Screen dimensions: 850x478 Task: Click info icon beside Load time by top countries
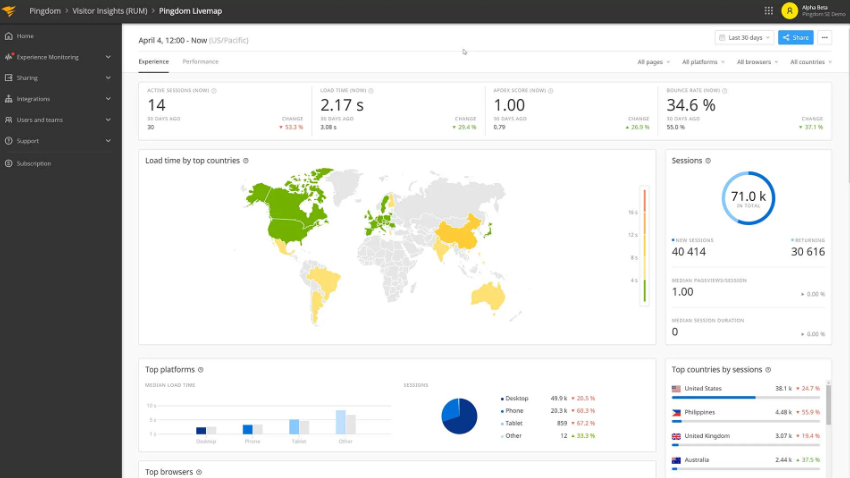(246, 160)
